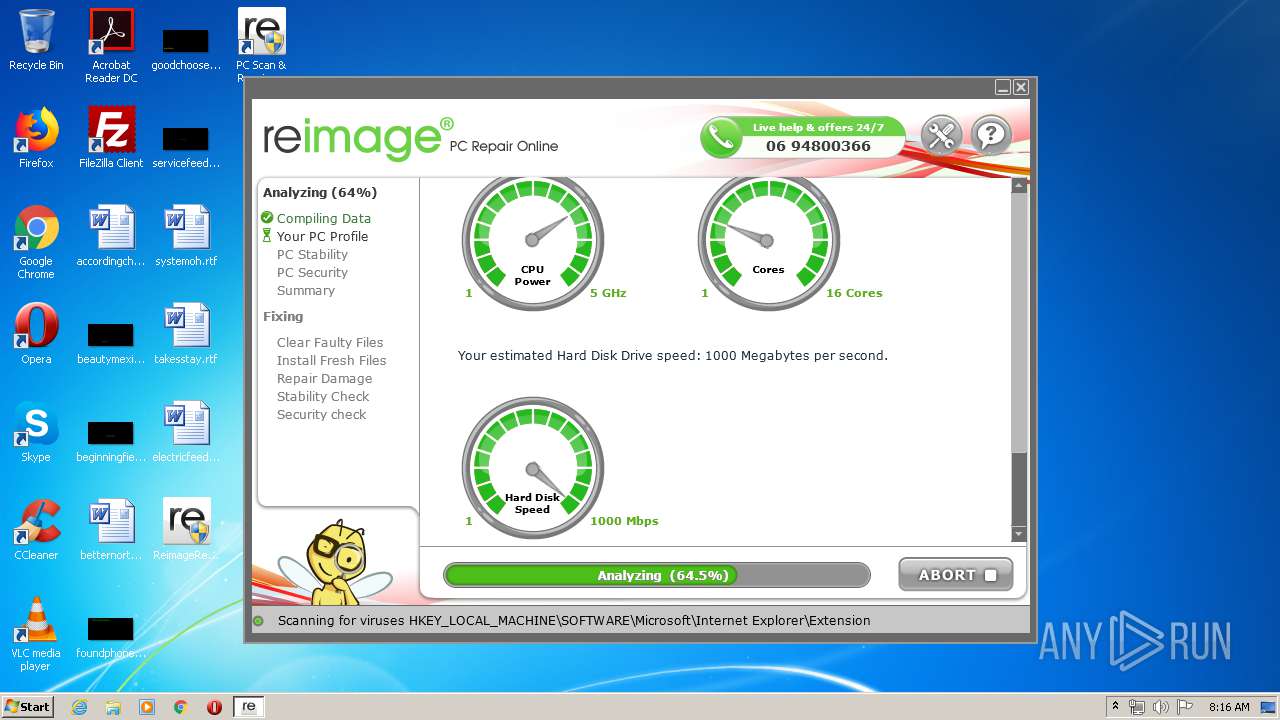
Task: Open takesstay.rtf document icon
Action: [186, 334]
